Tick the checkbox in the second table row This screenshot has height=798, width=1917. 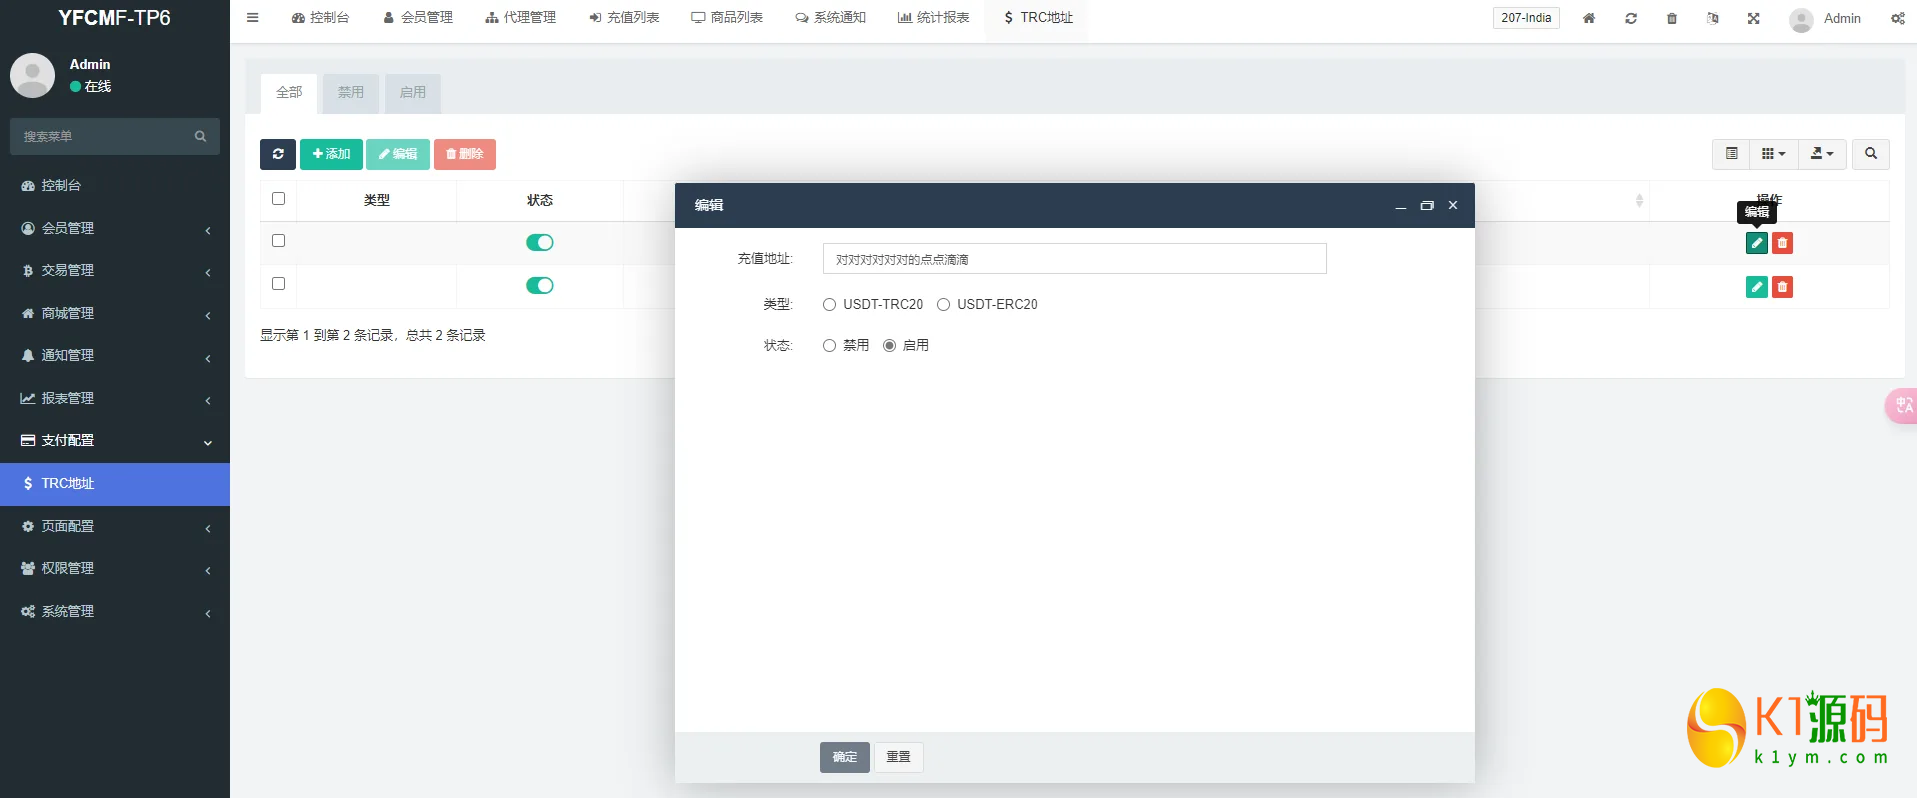(279, 284)
